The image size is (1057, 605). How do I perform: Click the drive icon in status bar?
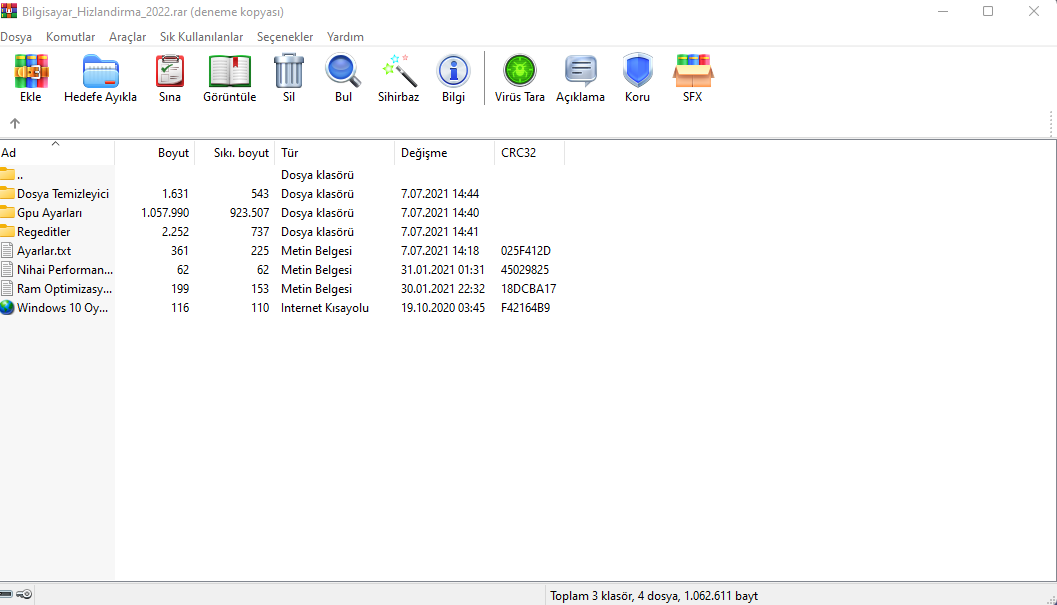(6, 594)
